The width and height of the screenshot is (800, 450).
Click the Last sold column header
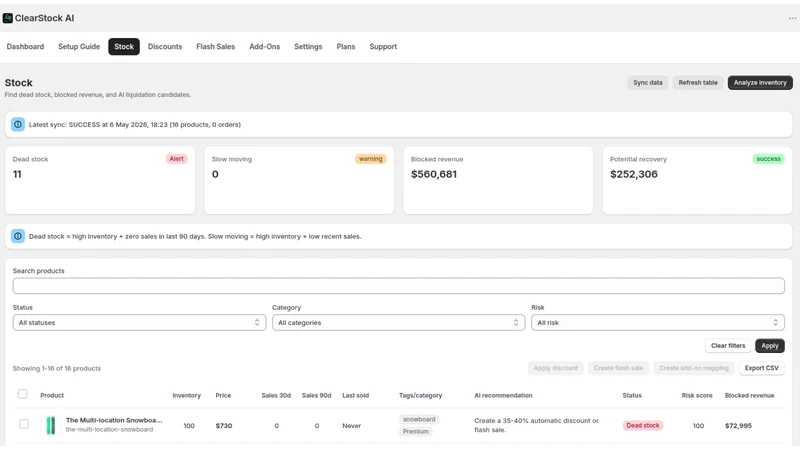(x=356, y=395)
